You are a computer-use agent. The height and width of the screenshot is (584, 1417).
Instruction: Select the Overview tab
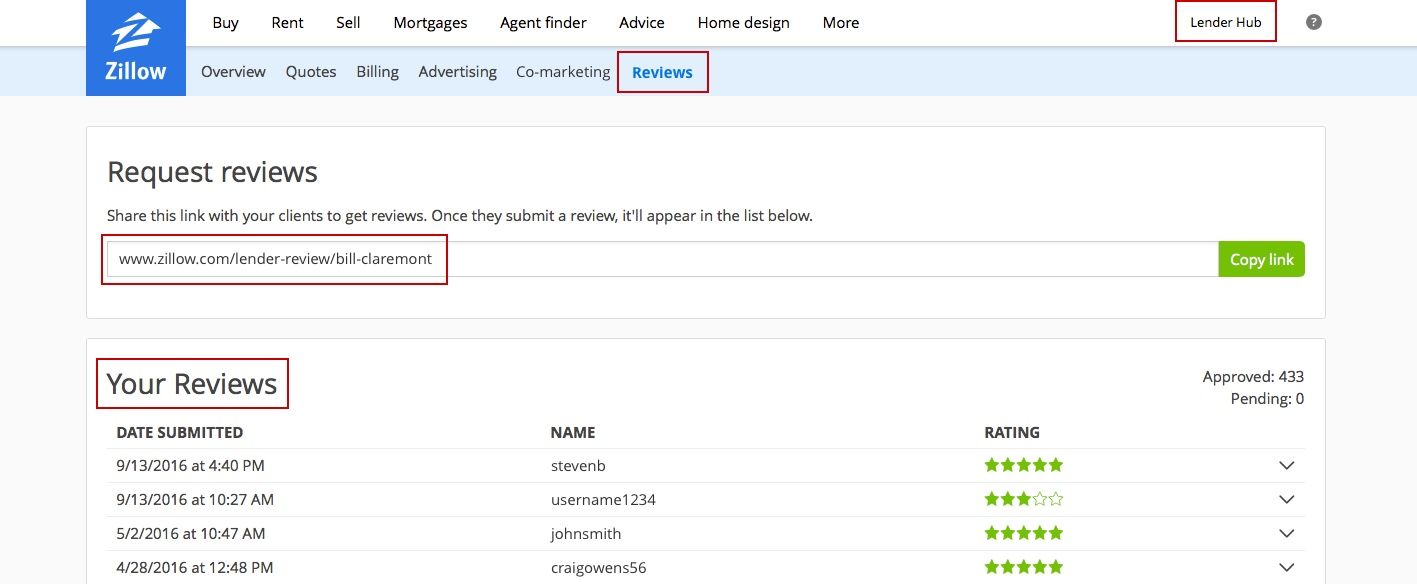[x=233, y=72]
